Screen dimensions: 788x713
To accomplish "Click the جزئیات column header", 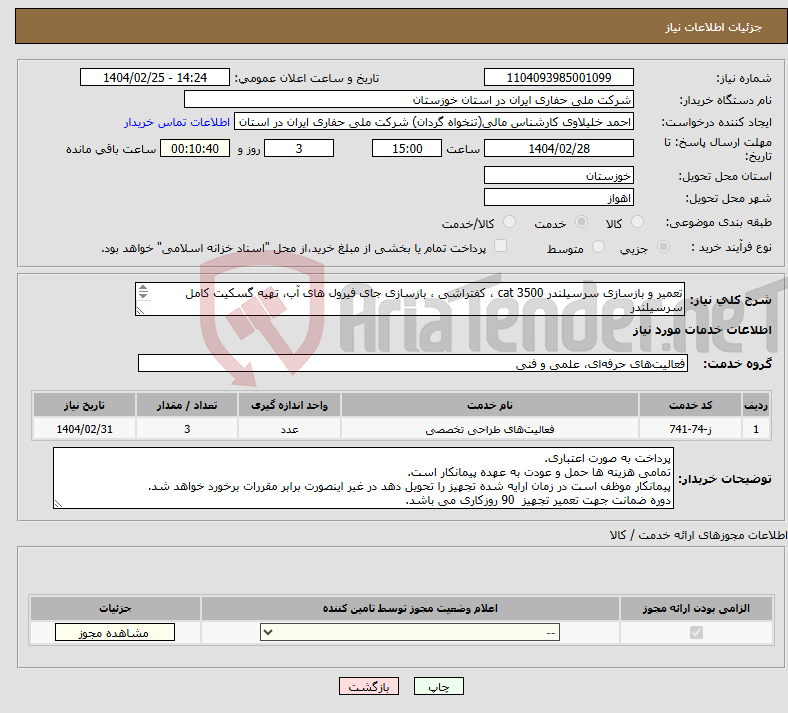I will 115,608.
